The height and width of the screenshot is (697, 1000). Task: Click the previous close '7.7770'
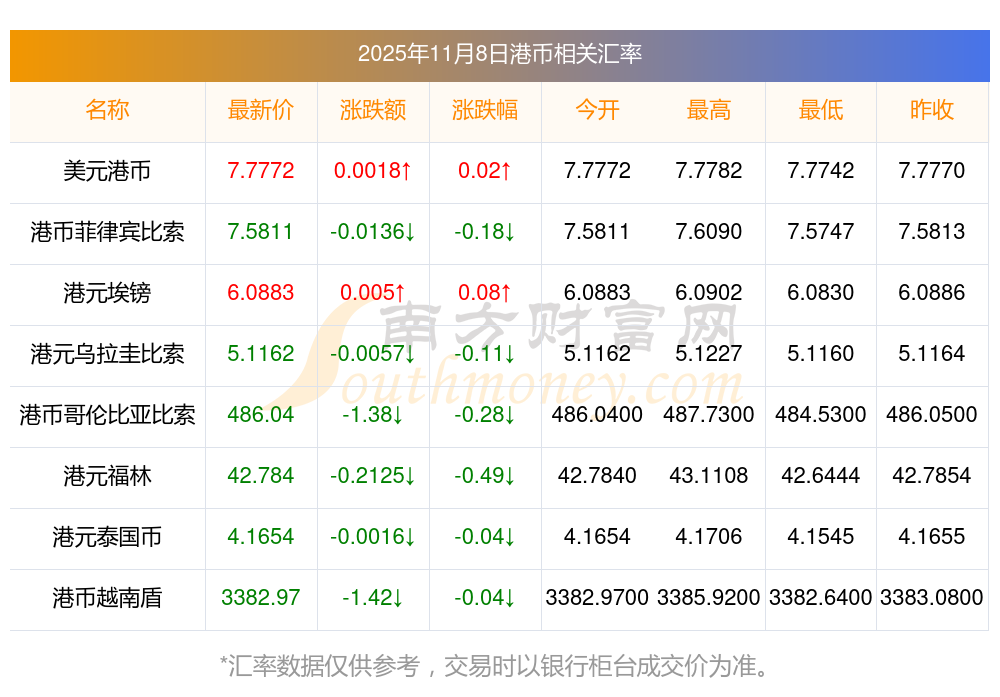(x=932, y=171)
